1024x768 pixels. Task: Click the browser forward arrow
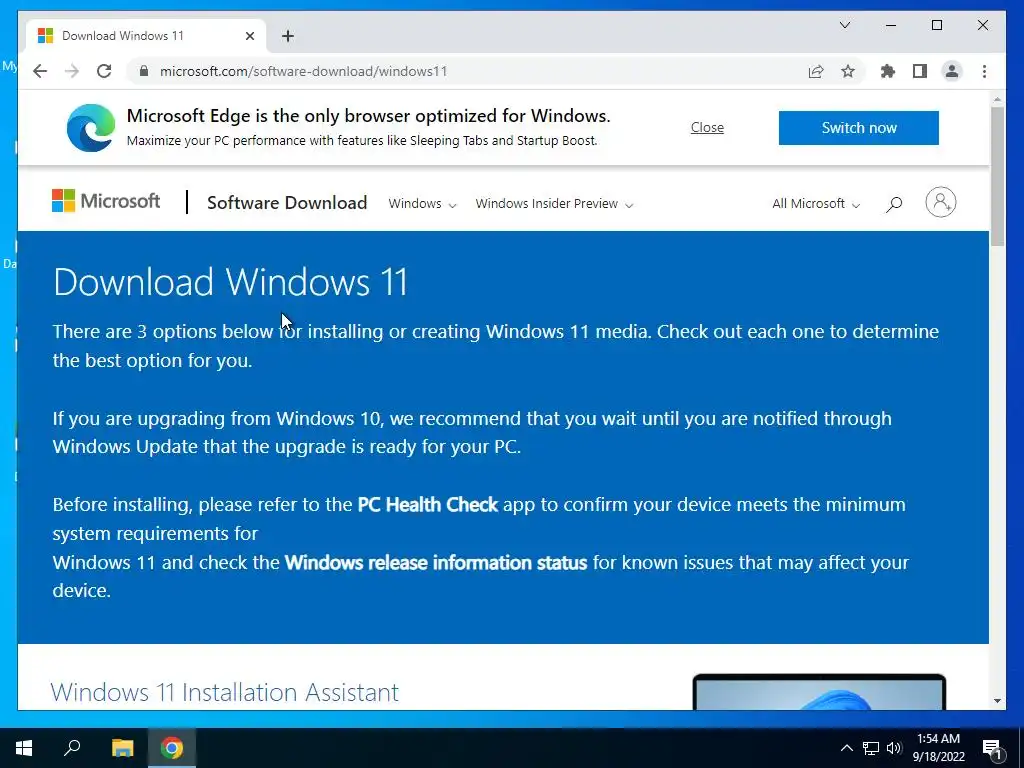(72, 71)
